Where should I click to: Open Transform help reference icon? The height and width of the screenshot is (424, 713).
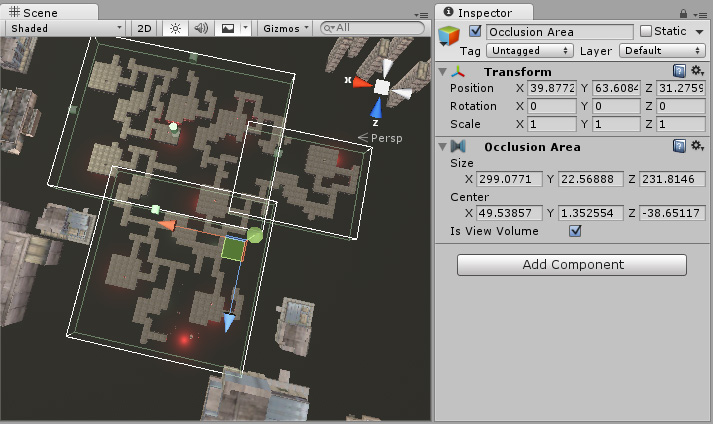pos(679,72)
